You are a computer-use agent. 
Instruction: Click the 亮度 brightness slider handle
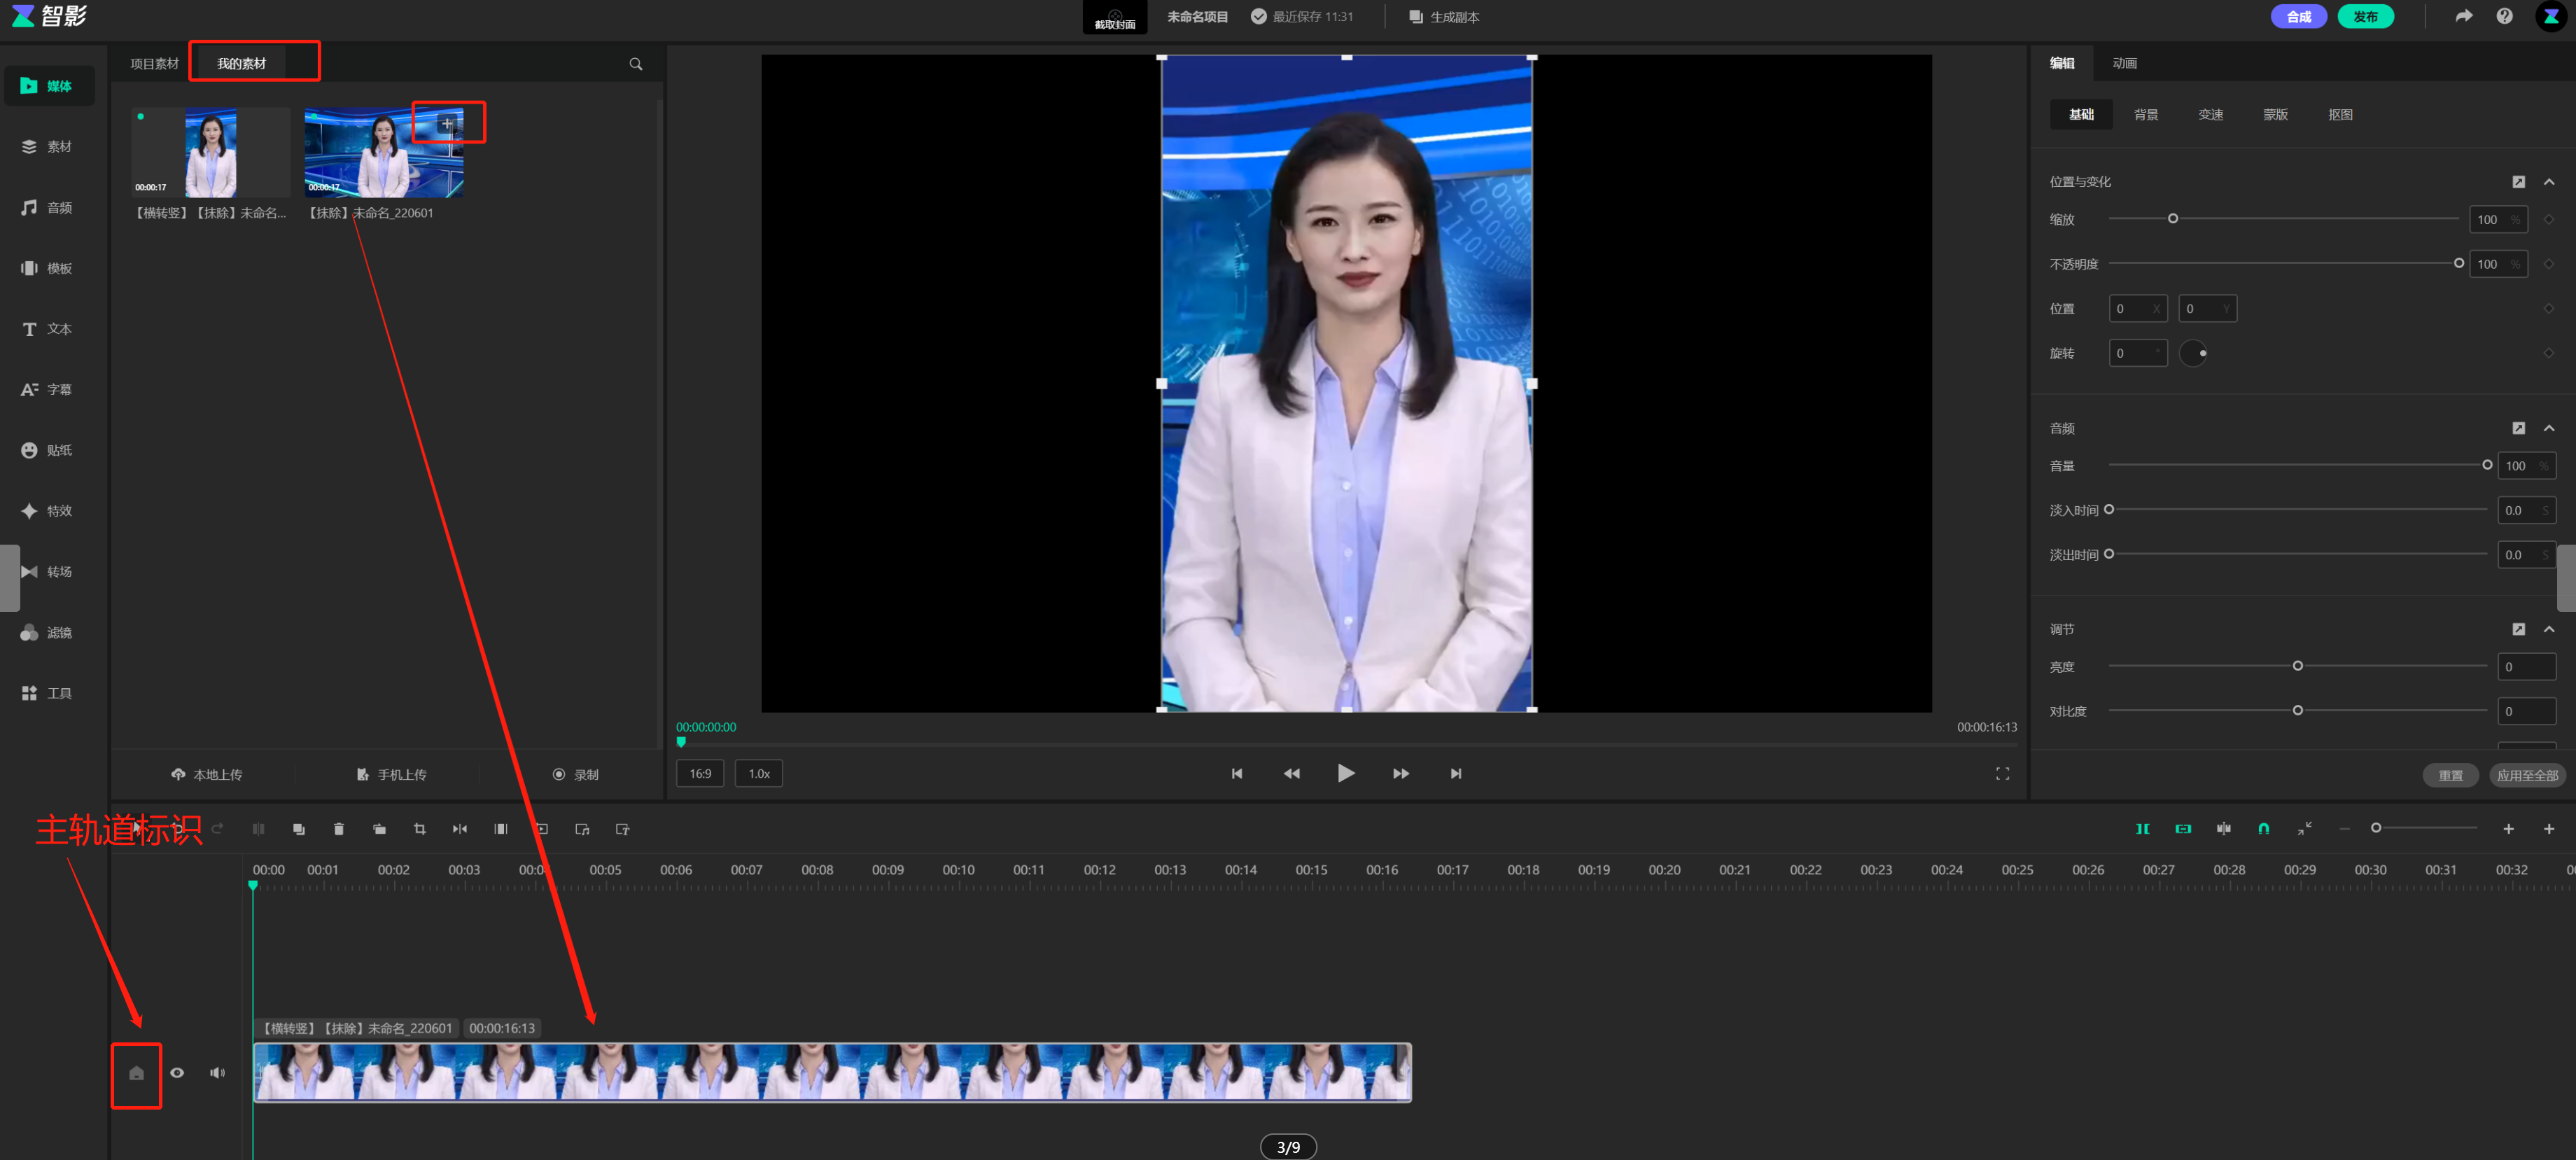pos(2297,666)
